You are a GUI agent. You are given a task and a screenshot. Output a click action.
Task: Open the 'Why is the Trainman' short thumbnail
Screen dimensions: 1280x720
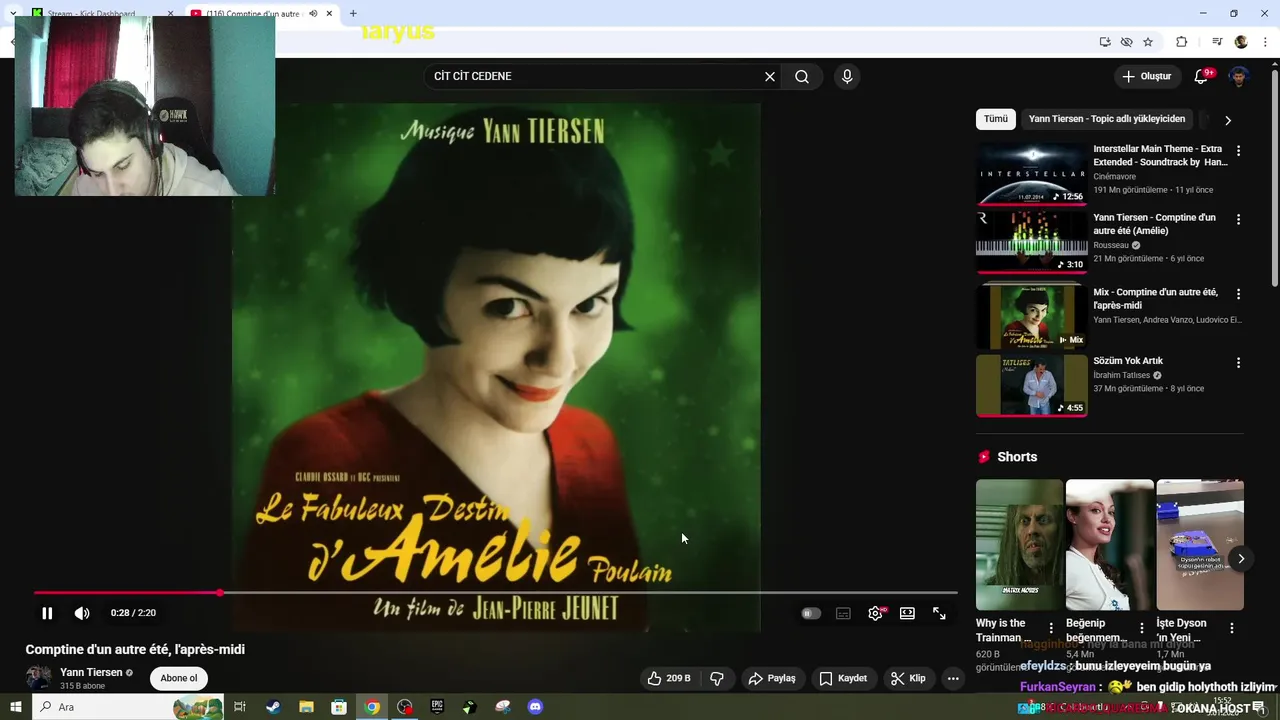pyautogui.click(x=1019, y=545)
